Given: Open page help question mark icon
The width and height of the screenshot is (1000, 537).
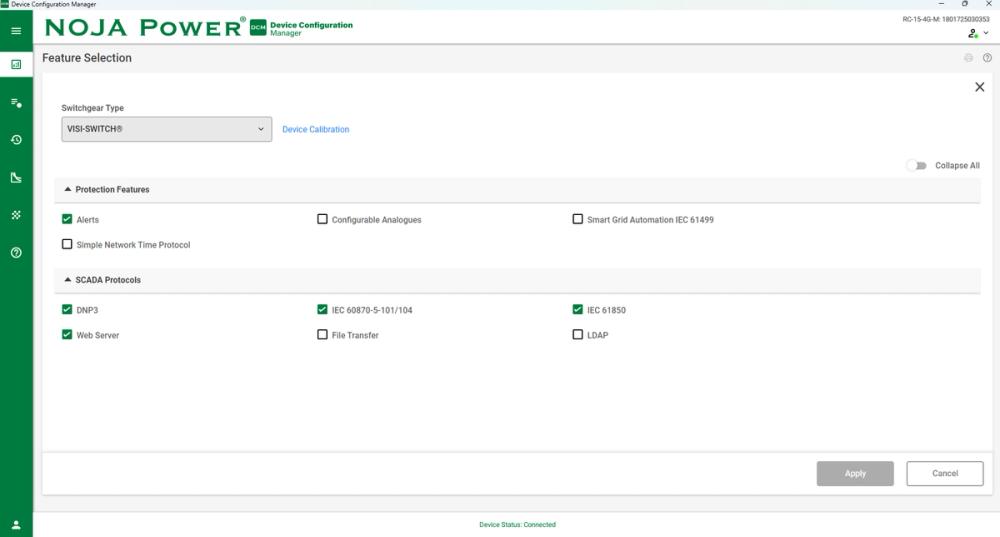Looking at the screenshot, I should pyautogui.click(x=987, y=58).
